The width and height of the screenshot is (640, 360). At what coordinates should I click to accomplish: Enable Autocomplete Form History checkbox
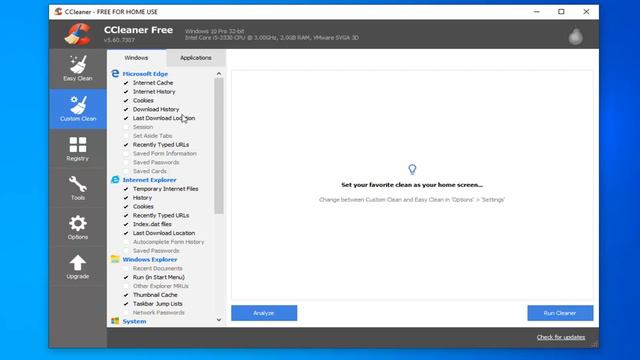coord(126,242)
